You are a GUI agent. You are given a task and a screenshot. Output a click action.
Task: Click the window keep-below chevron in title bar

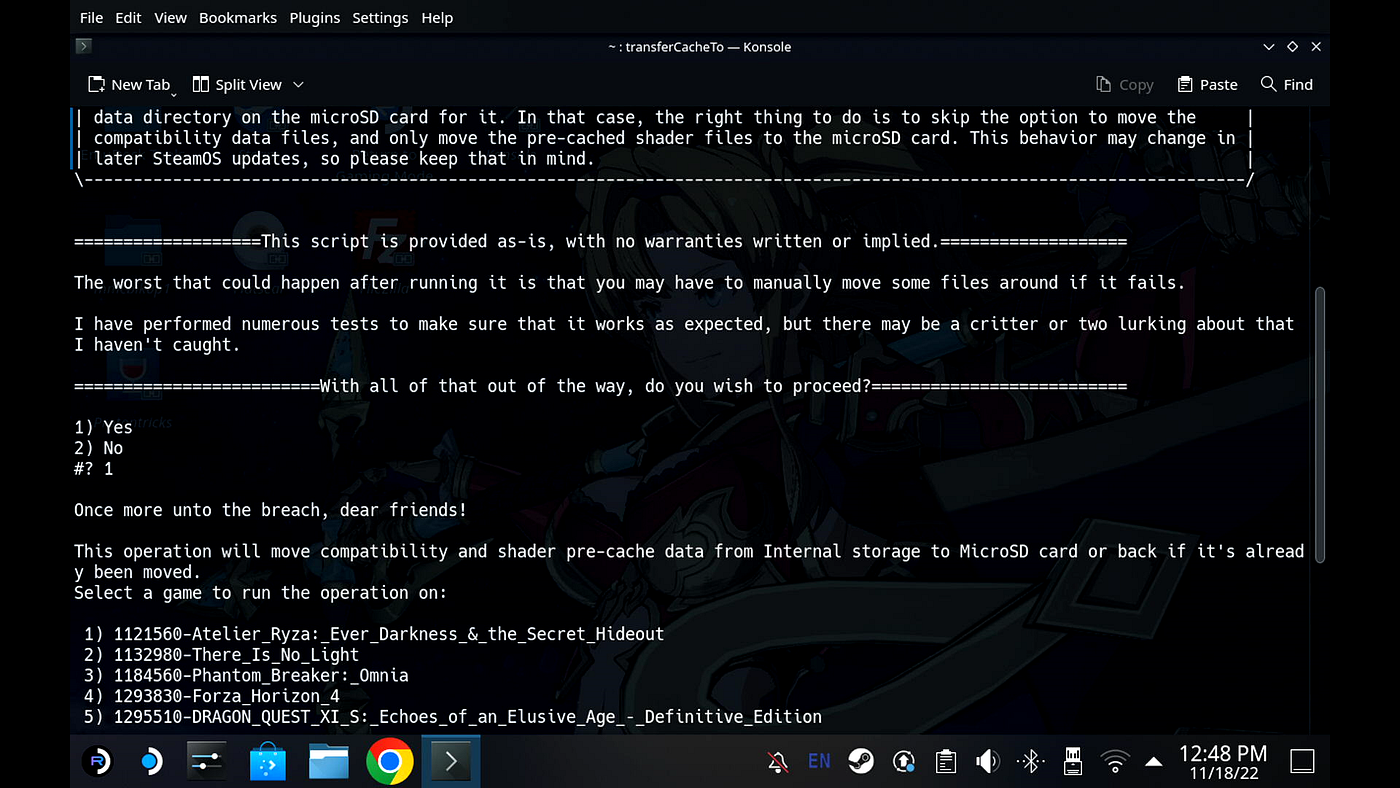[1269, 47]
